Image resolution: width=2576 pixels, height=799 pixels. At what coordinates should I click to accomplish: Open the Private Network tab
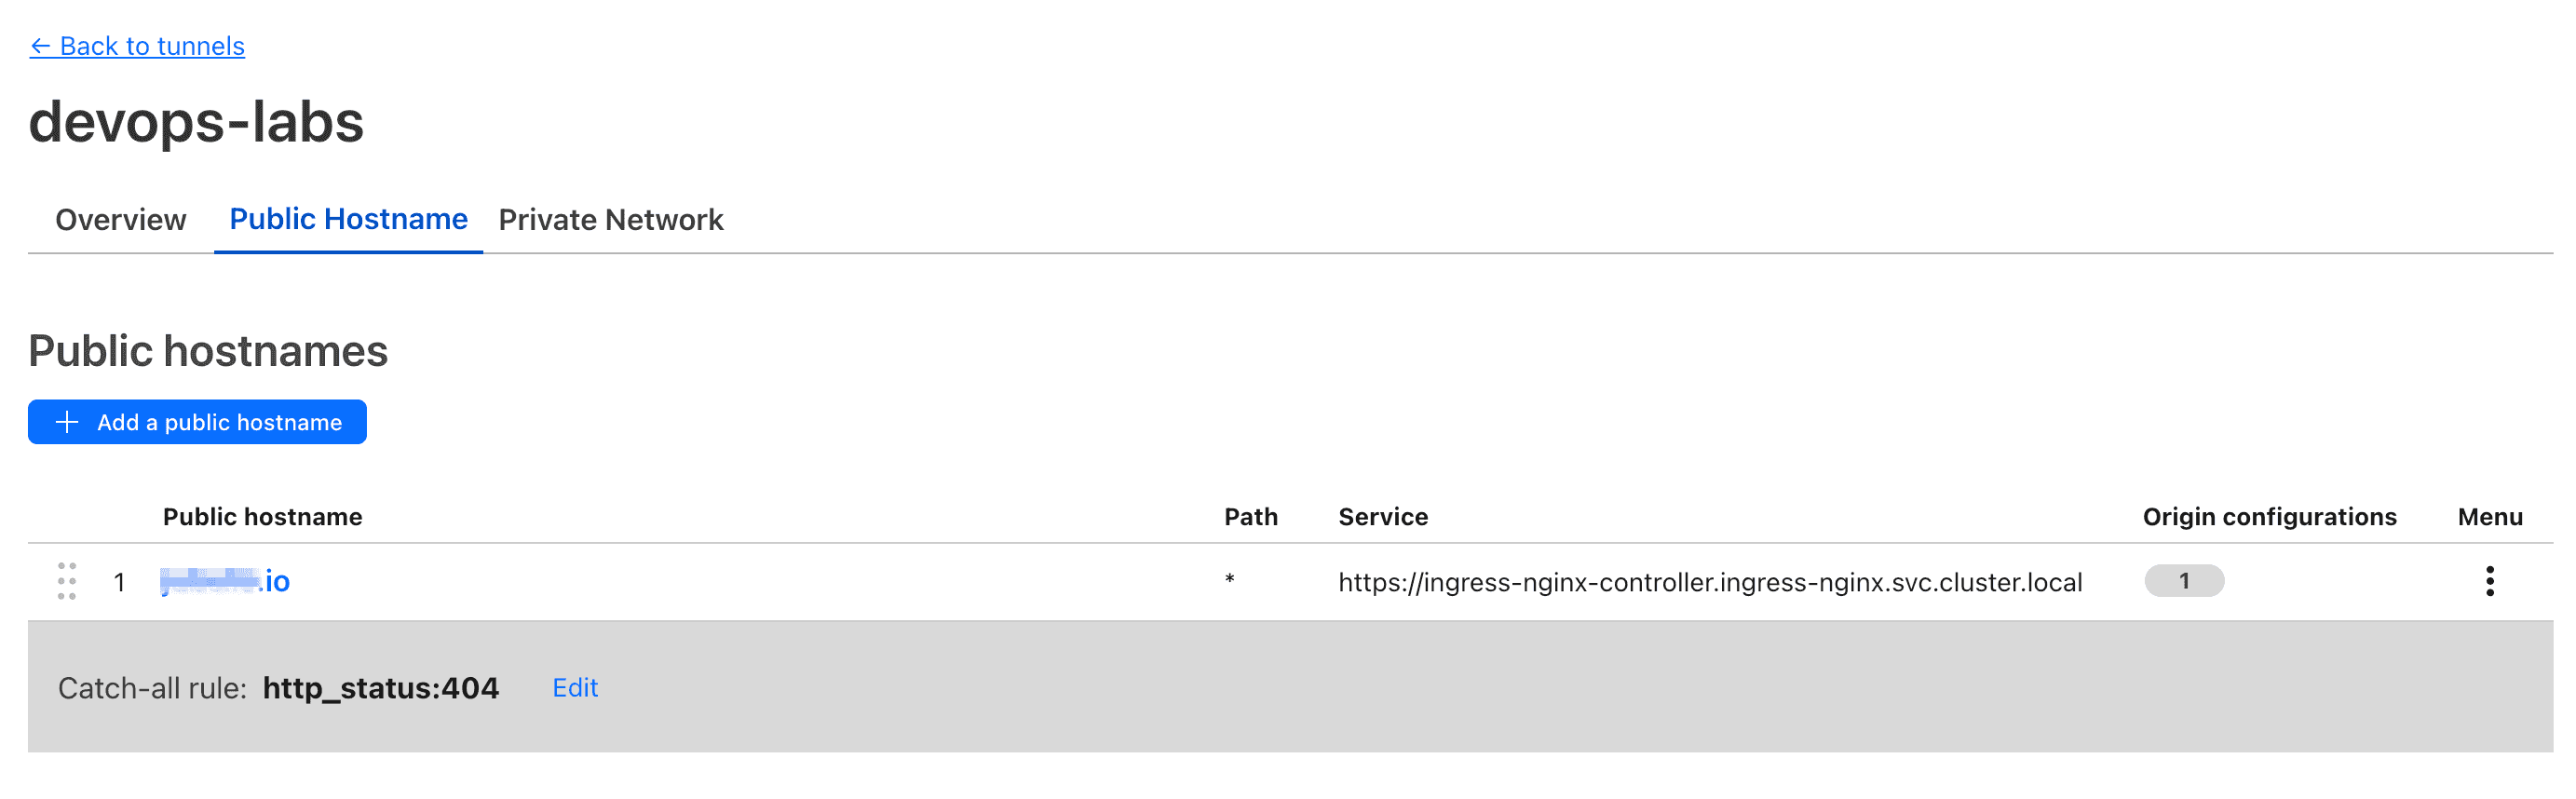pyautogui.click(x=610, y=219)
